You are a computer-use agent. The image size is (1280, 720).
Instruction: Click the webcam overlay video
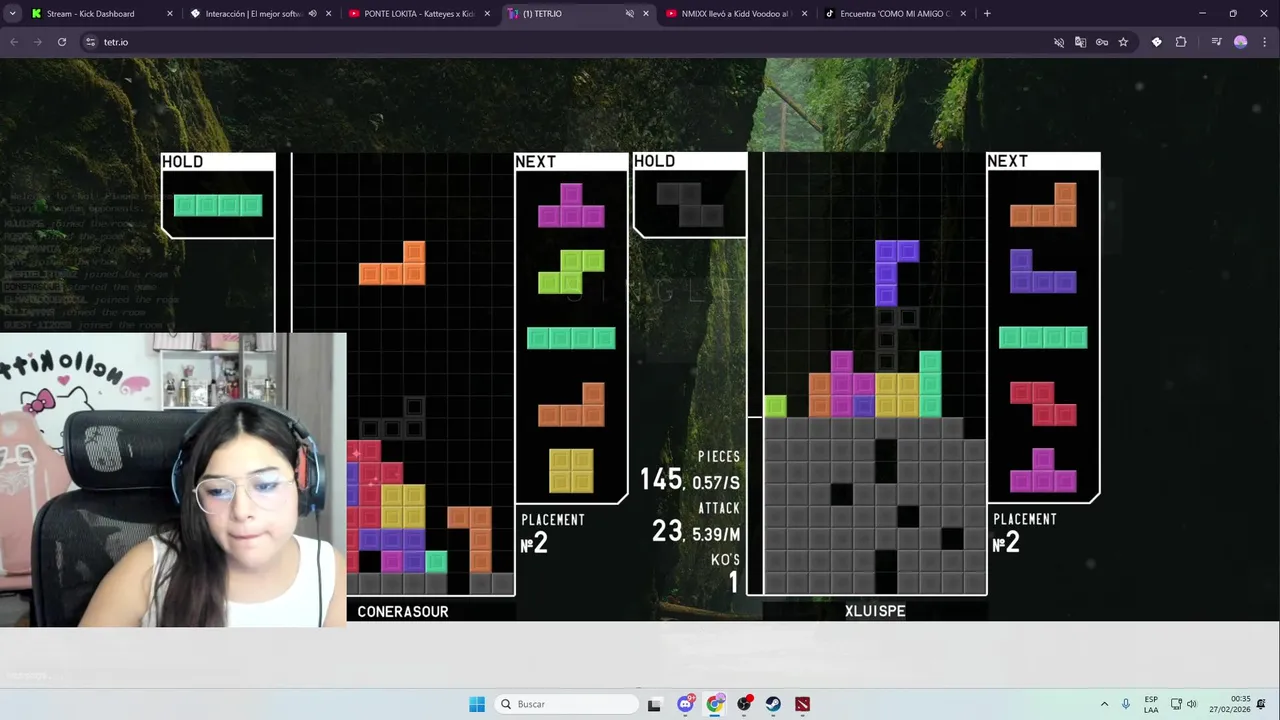click(x=173, y=480)
